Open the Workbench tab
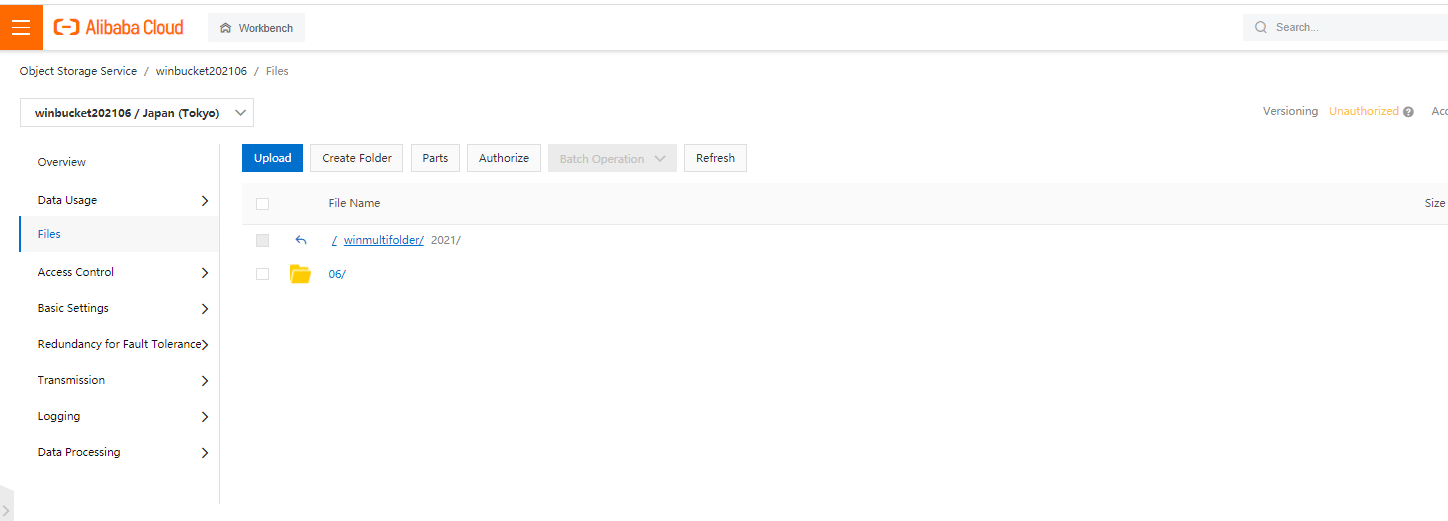This screenshot has width=1448, height=521. point(256,28)
